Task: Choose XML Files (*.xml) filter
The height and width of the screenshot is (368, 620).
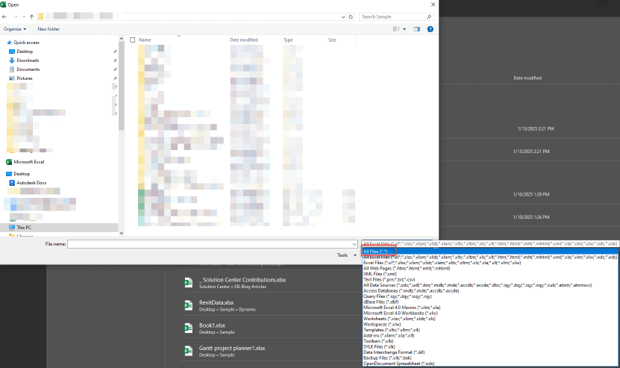Action: tap(490, 274)
